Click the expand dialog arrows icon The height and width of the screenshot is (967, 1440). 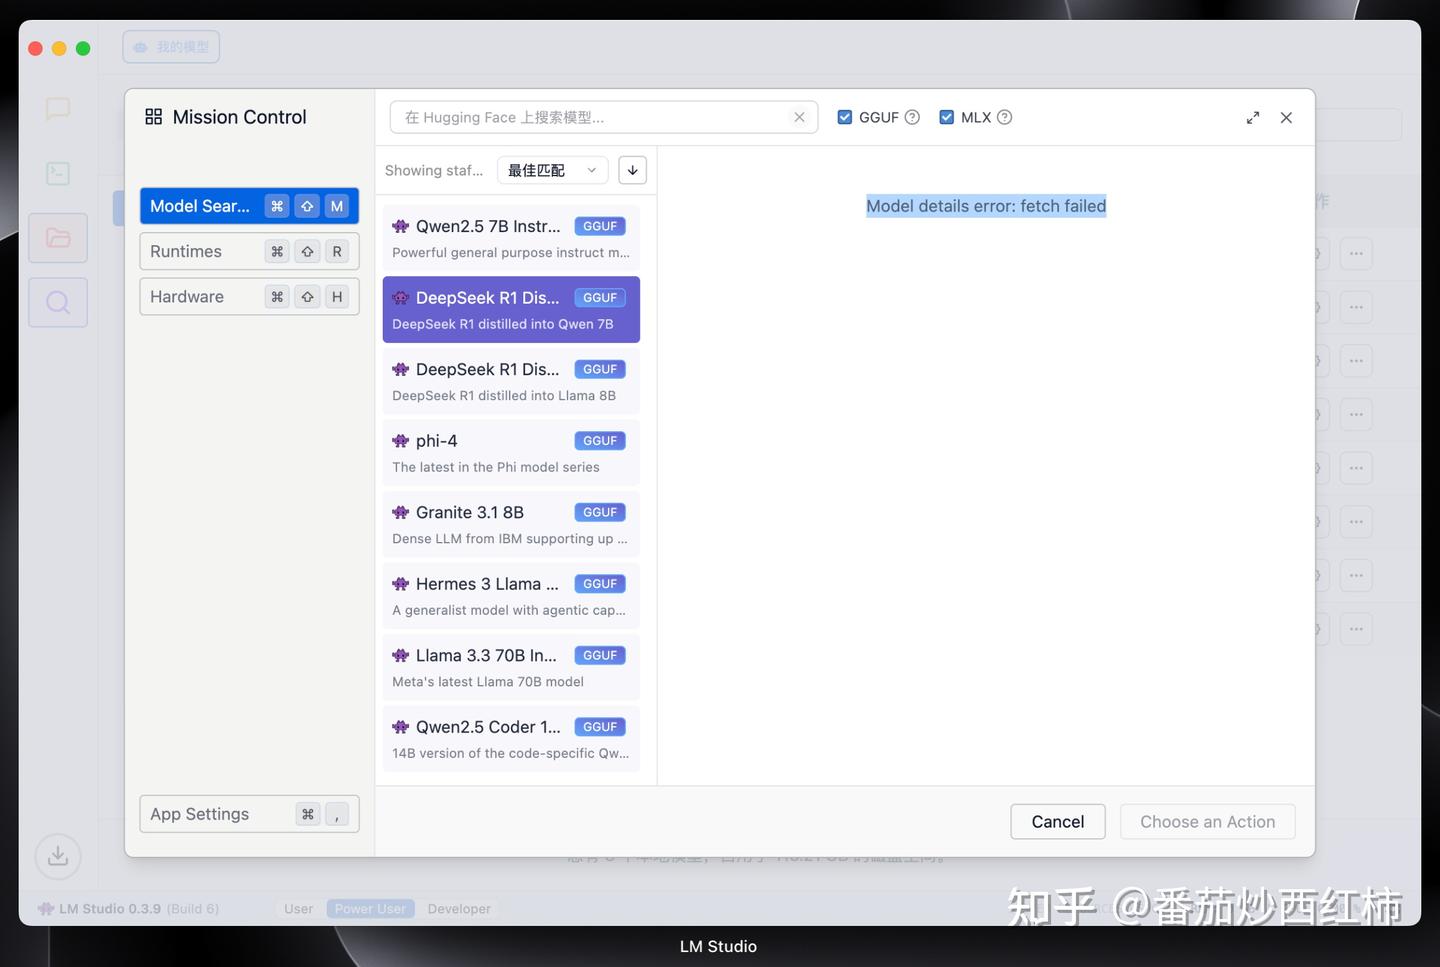tap(1253, 118)
